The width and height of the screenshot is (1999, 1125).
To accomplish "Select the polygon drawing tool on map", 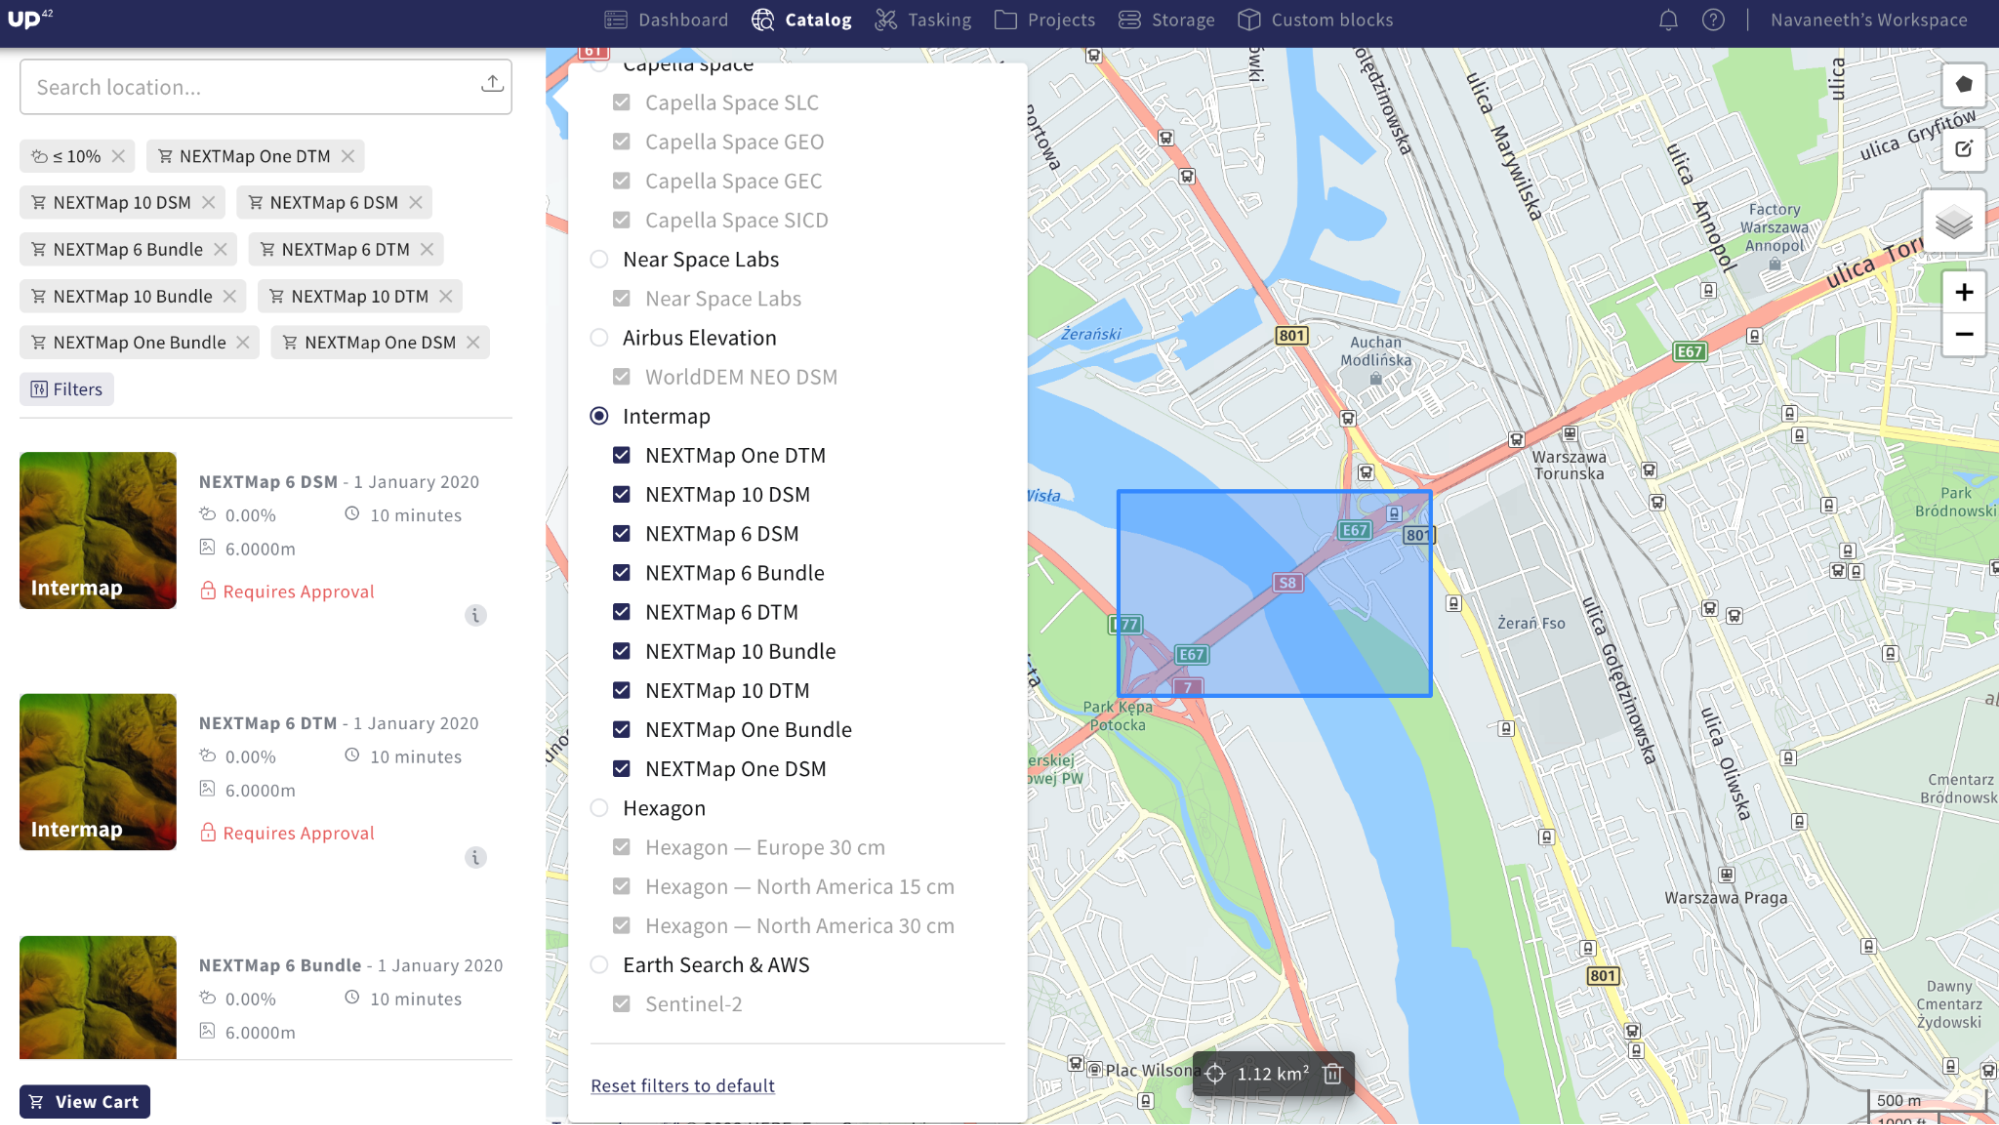I will 1963,85.
